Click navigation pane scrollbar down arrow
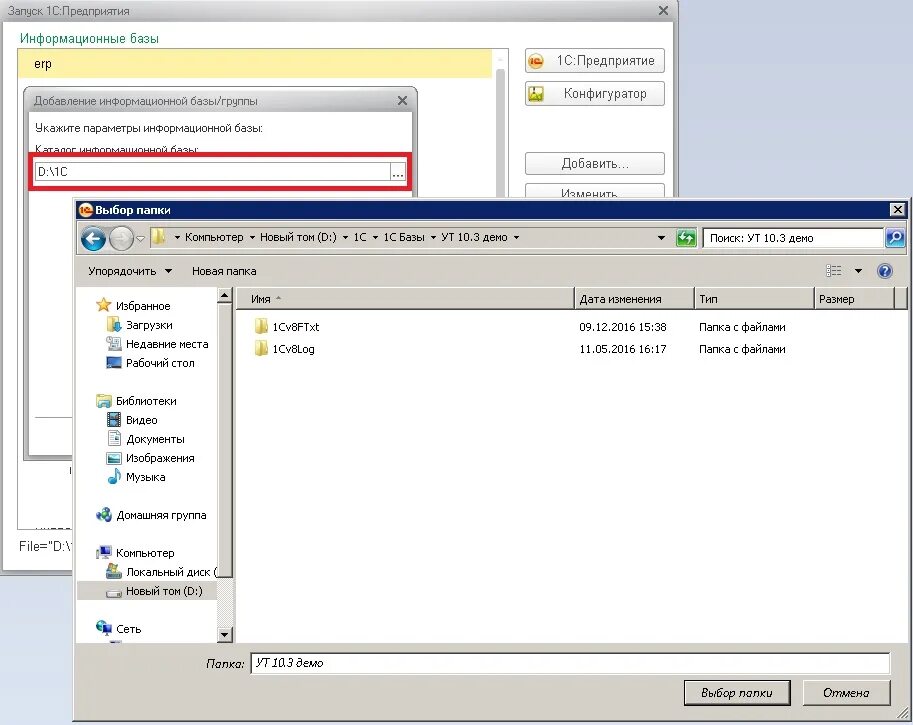Screen dimensions: 913x725 [225, 634]
